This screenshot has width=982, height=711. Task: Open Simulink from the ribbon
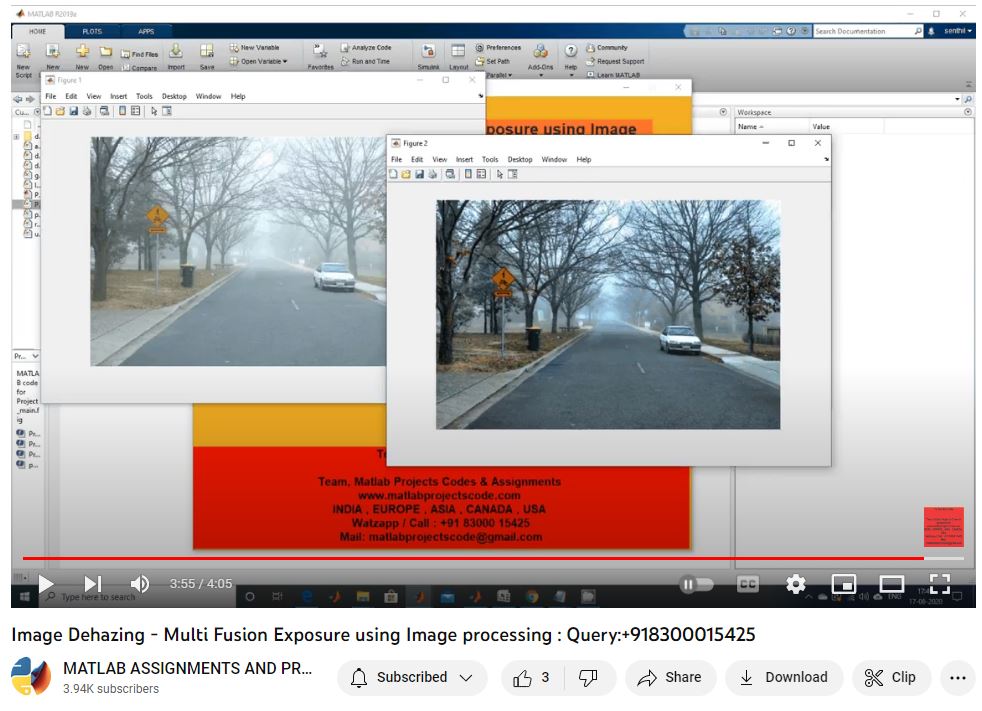pos(428,57)
